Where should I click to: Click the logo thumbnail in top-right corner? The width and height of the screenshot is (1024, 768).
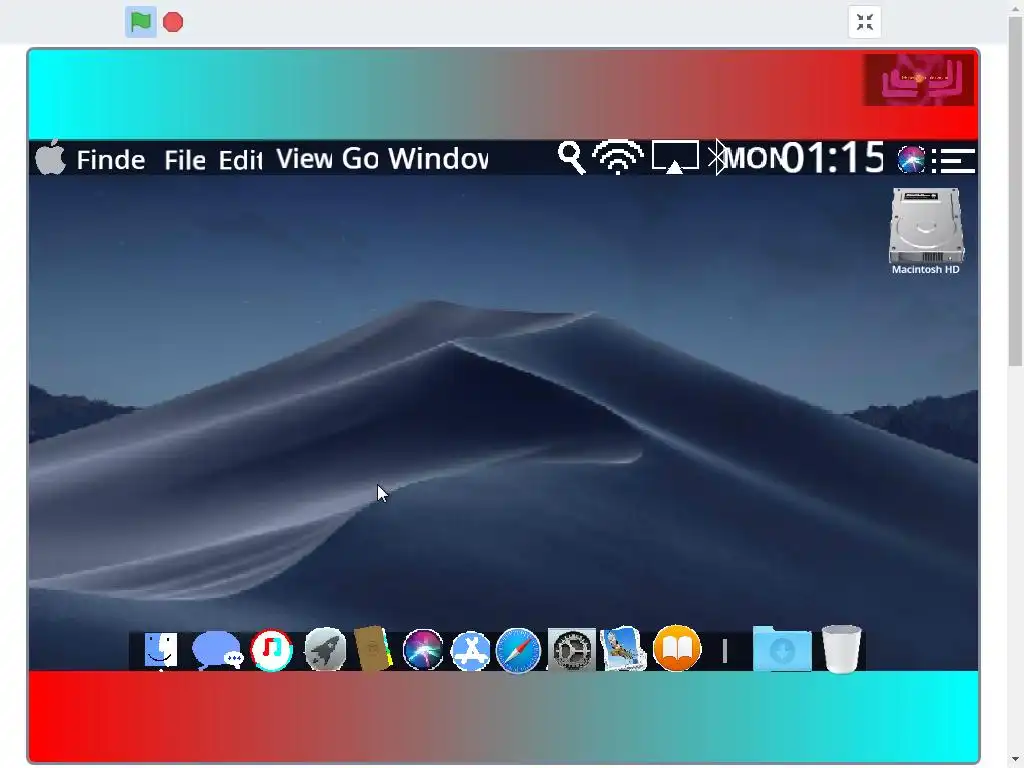(919, 80)
